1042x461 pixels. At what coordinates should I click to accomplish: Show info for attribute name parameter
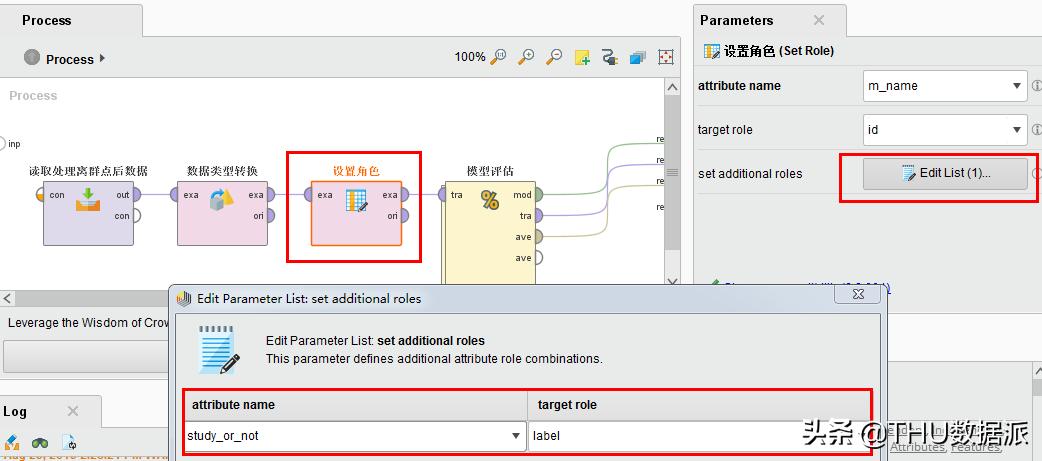[1036, 86]
